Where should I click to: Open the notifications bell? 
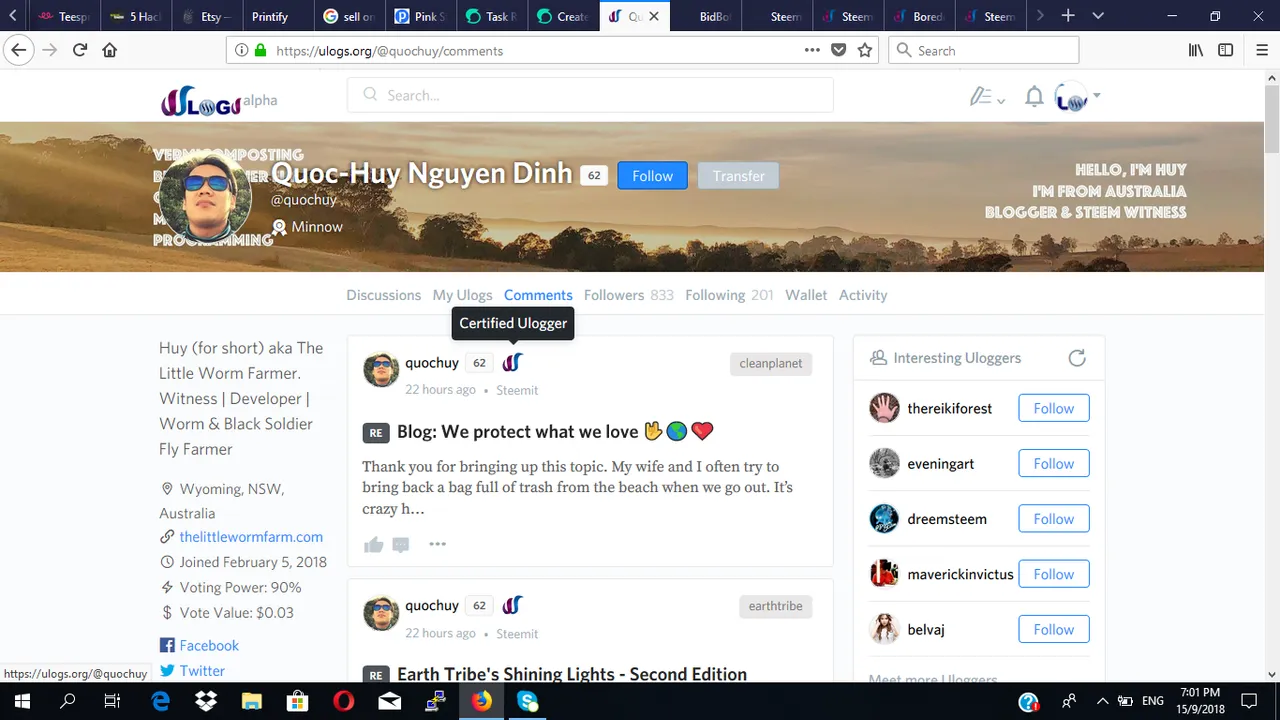pyautogui.click(x=1034, y=97)
